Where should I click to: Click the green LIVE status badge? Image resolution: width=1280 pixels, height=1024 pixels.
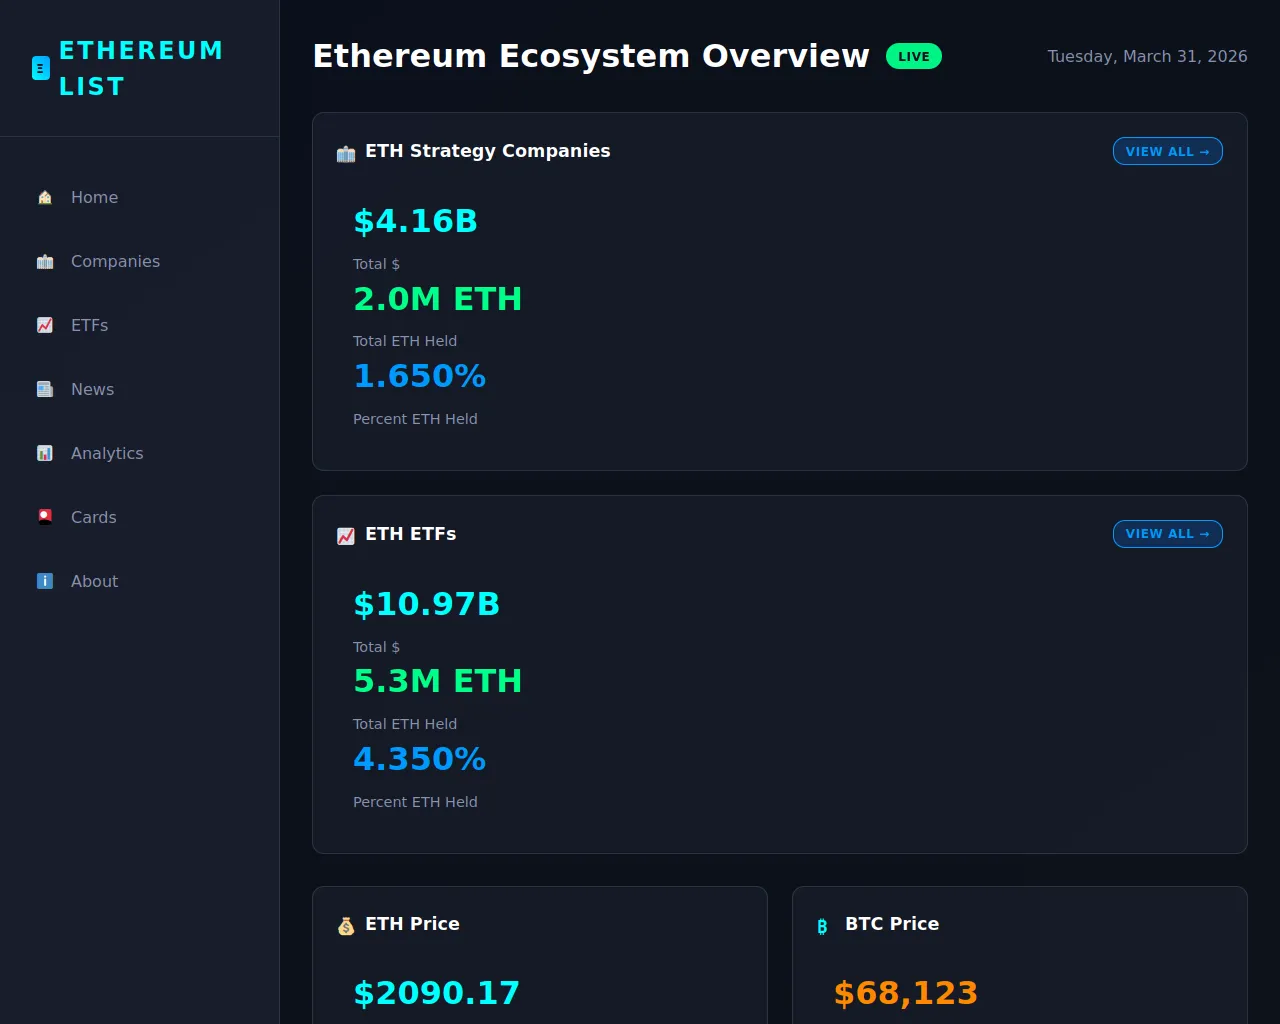(x=913, y=57)
